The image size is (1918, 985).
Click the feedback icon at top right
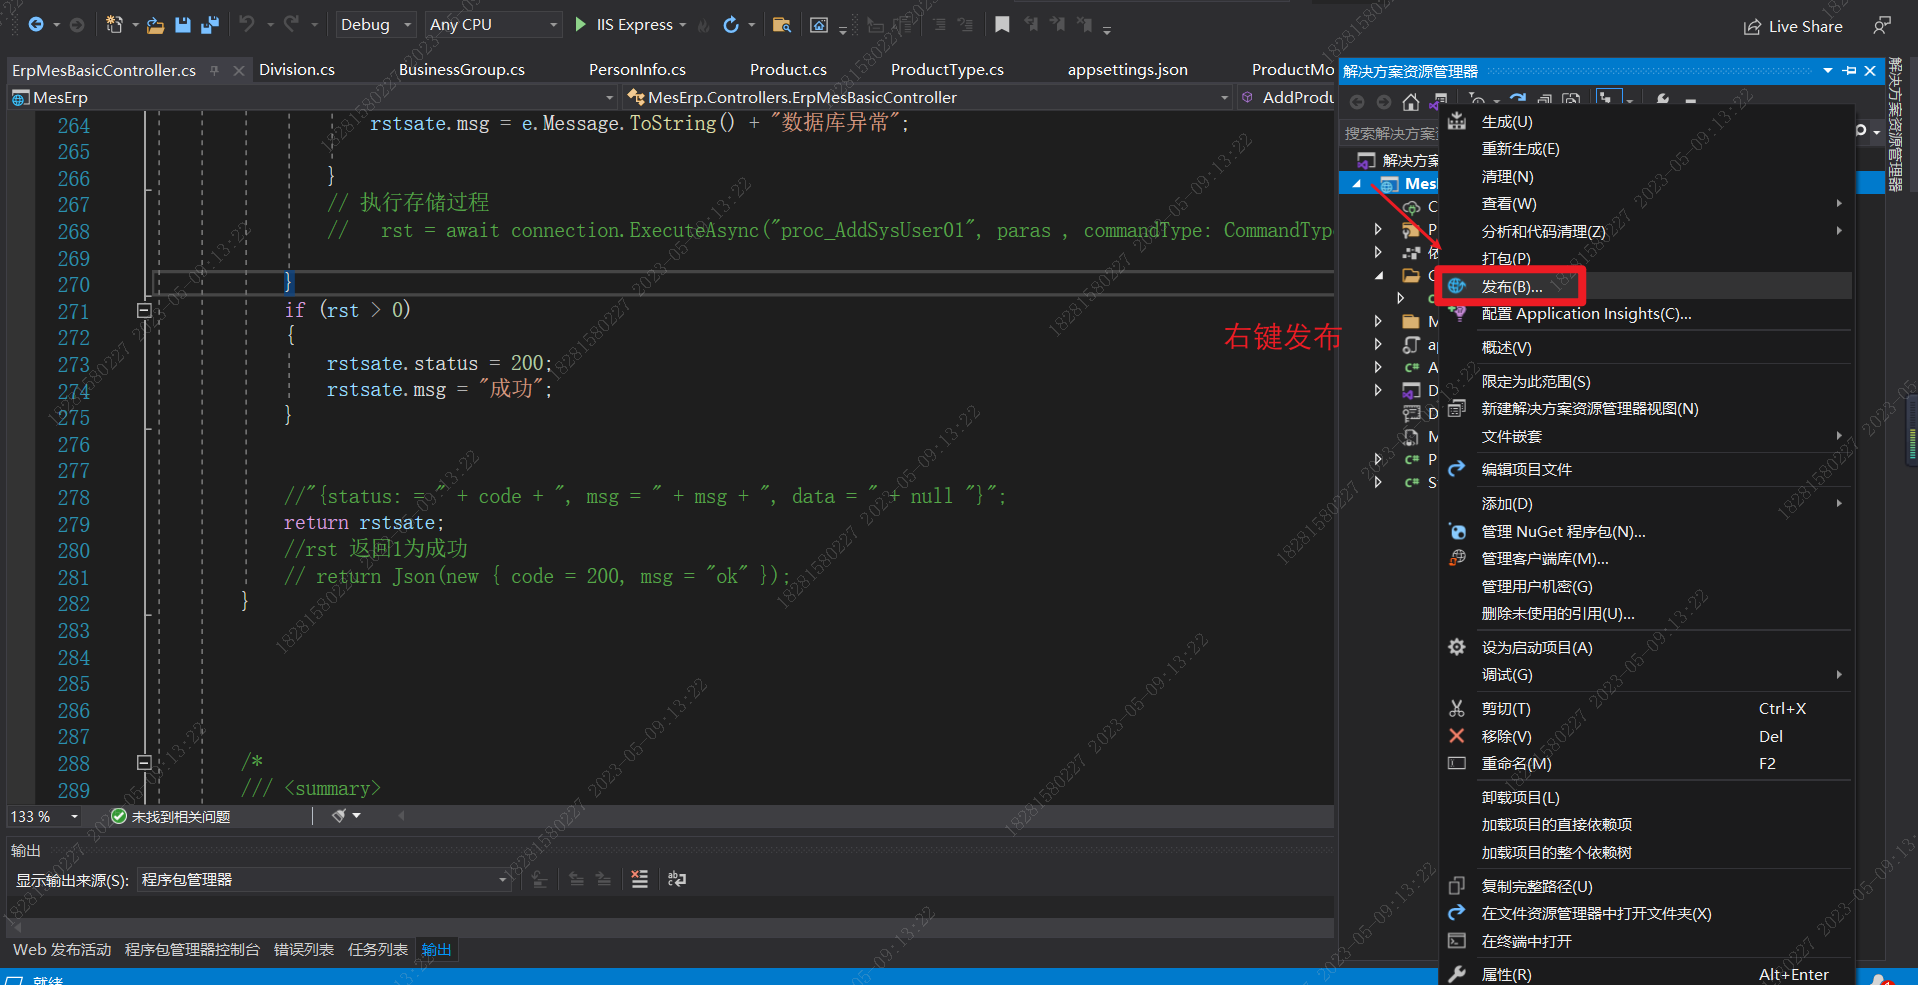[1882, 25]
